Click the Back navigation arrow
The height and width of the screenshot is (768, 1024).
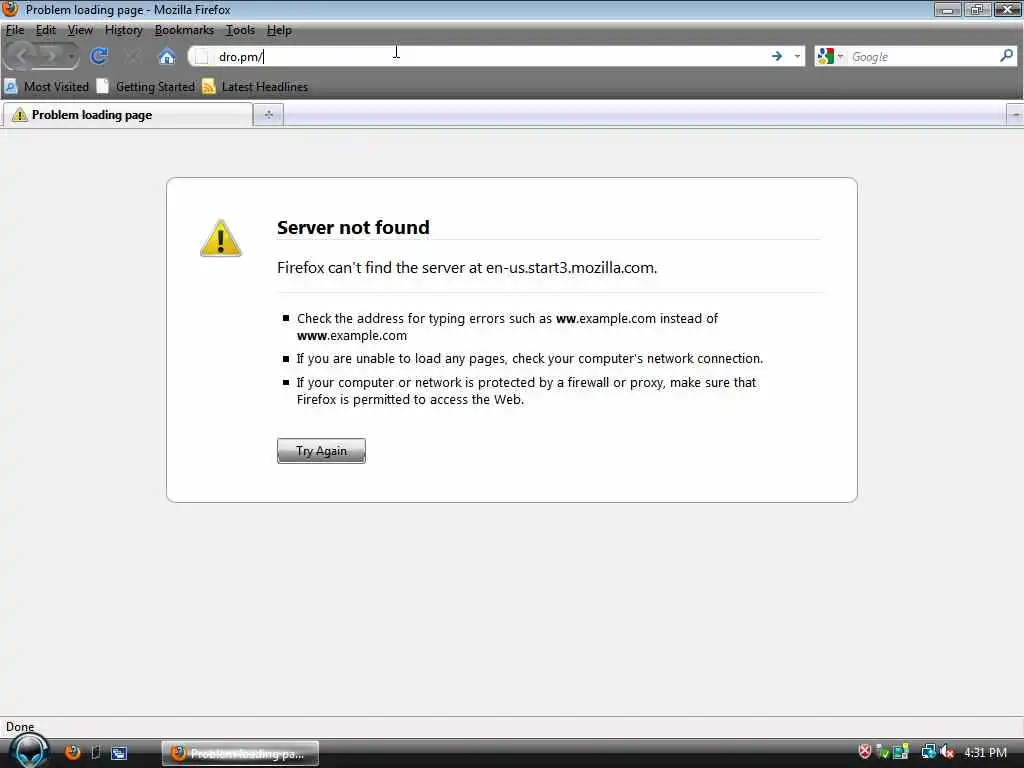22,56
